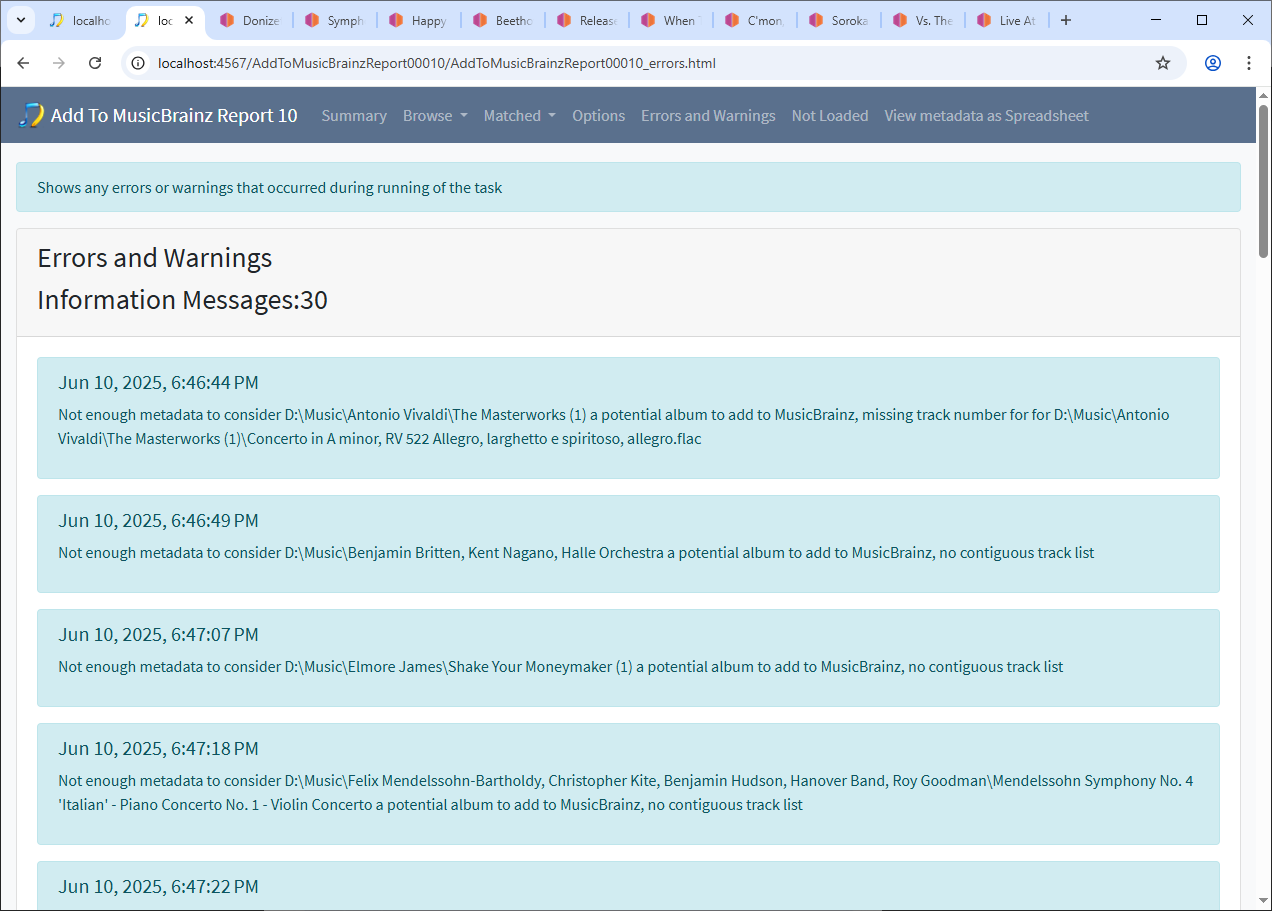Go to Errors and Warnings page
The image size is (1272, 911).
708,115
